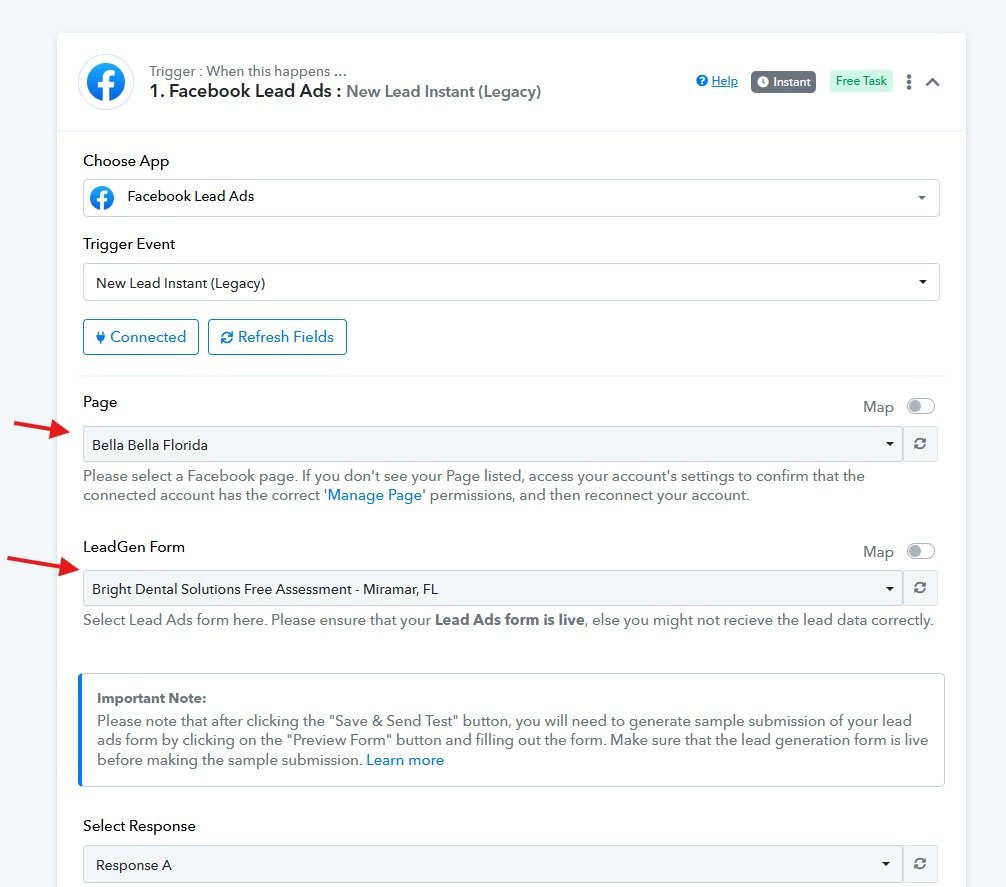Click the refresh icon beside Page dropdown
Viewport: 1006px width, 887px height.
click(920, 444)
